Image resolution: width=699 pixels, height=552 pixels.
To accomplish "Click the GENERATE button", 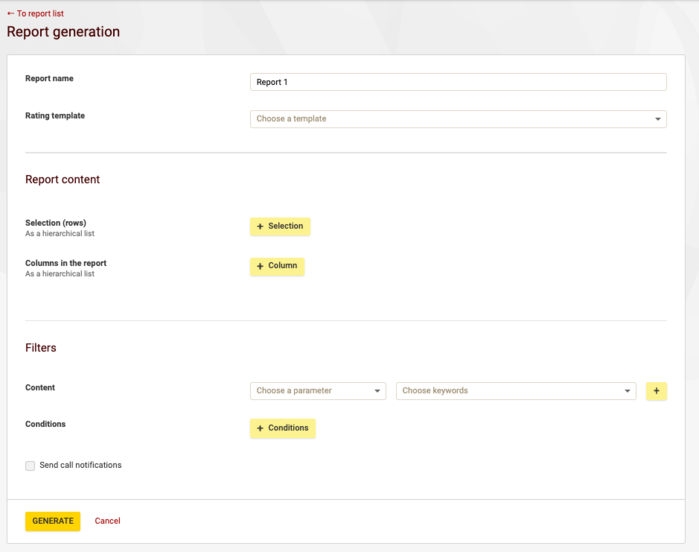I will [53, 521].
